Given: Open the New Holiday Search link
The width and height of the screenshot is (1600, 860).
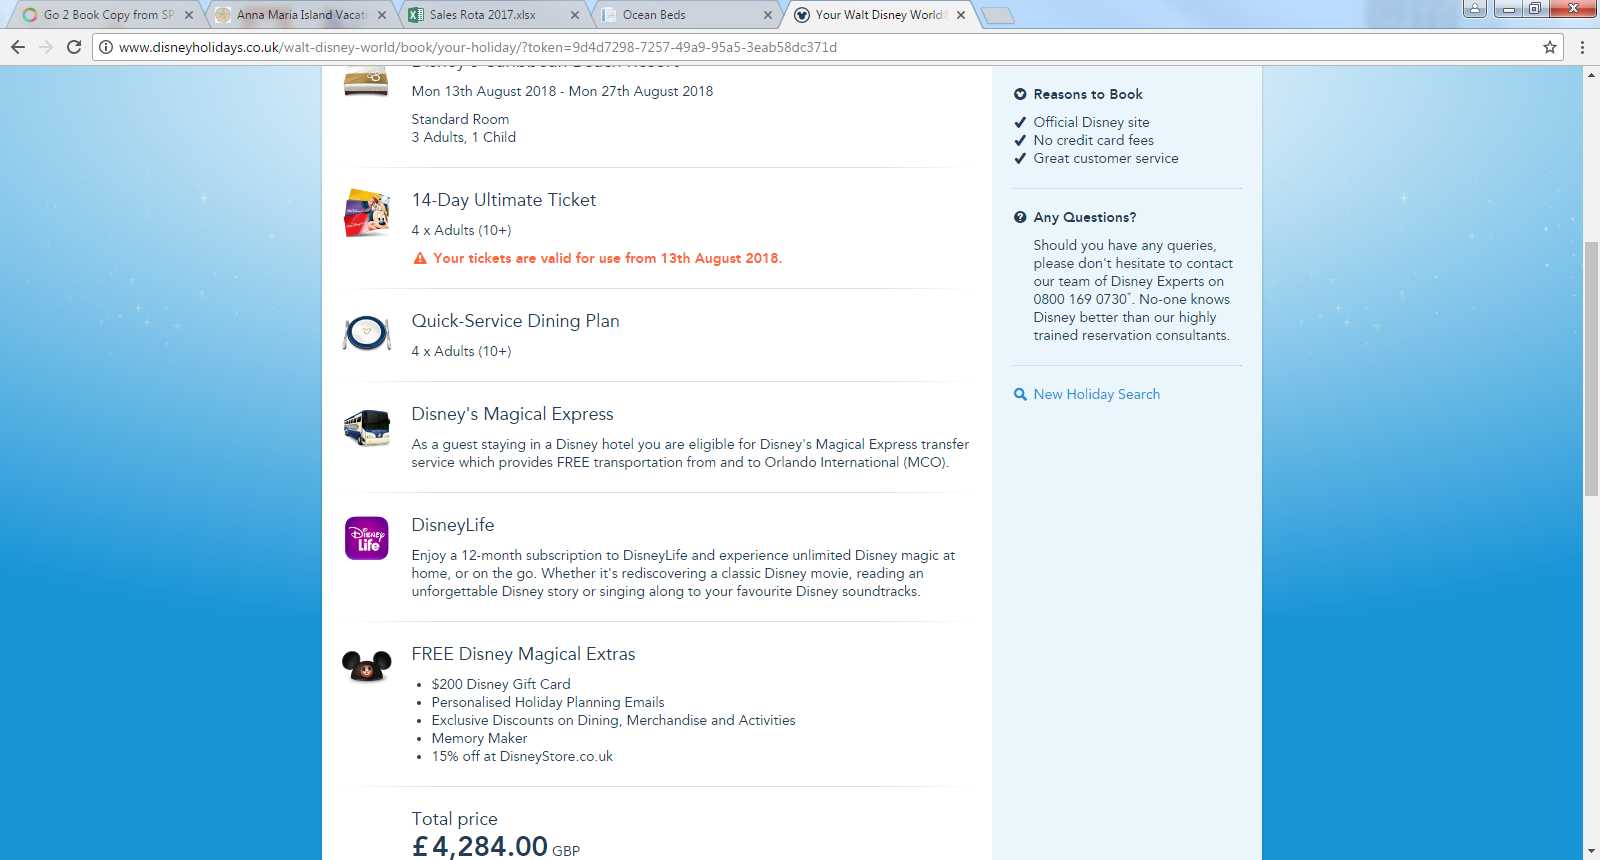Looking at the screenshot, I should [1097, 394].
